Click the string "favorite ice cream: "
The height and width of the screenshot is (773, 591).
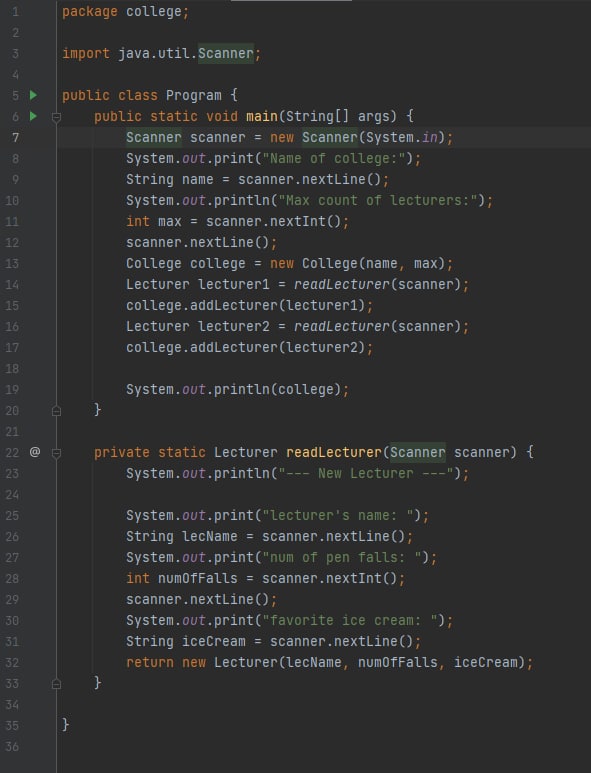[349, 621]
